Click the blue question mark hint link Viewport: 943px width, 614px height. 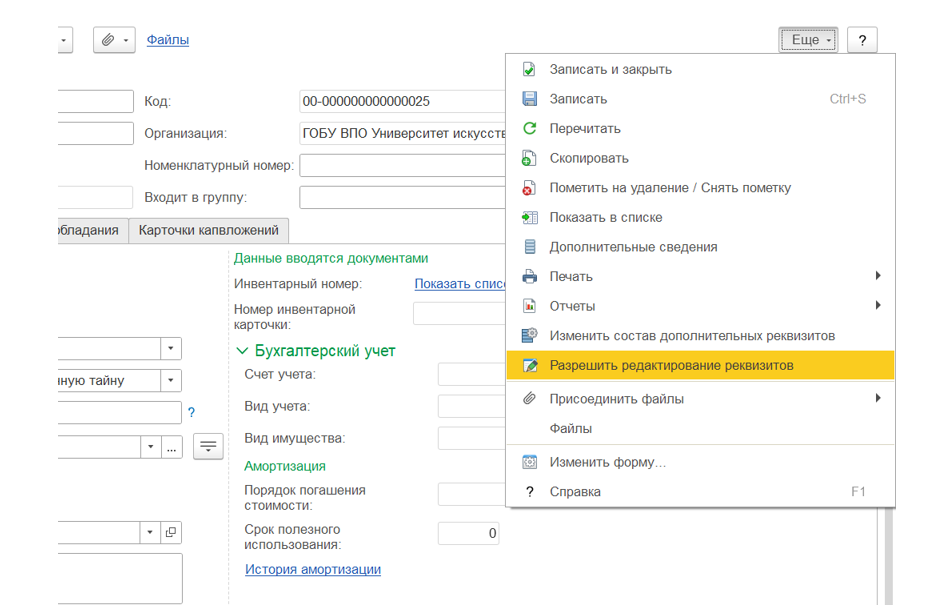coord(191,413)
